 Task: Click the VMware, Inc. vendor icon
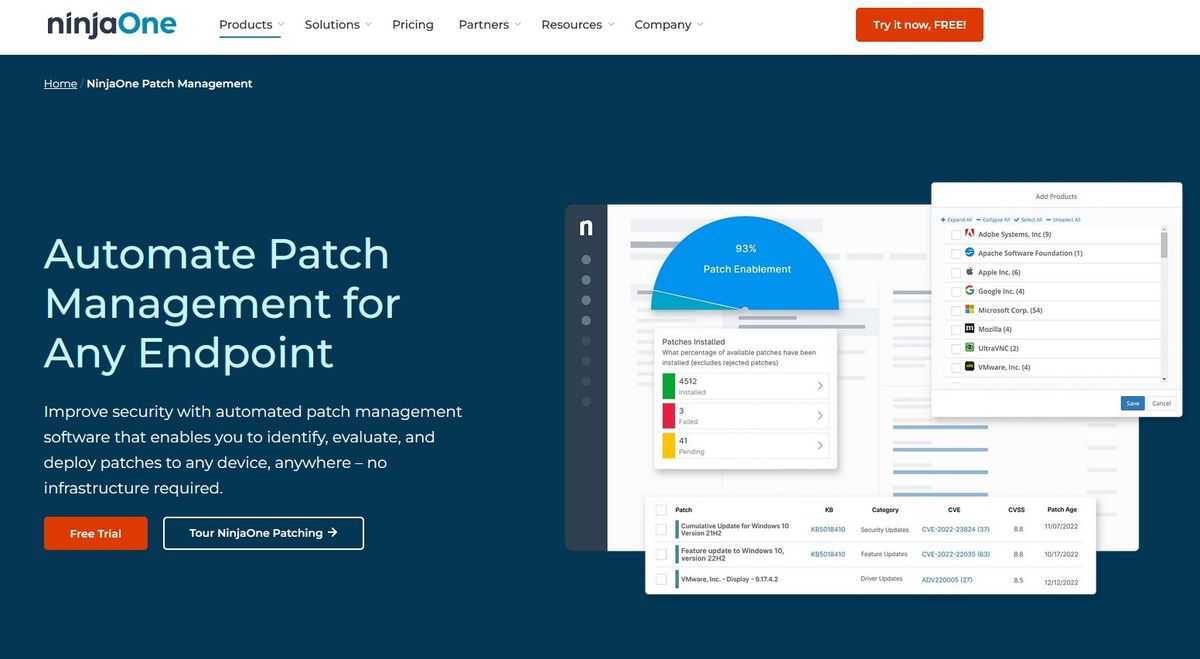[x=969, y=366]
